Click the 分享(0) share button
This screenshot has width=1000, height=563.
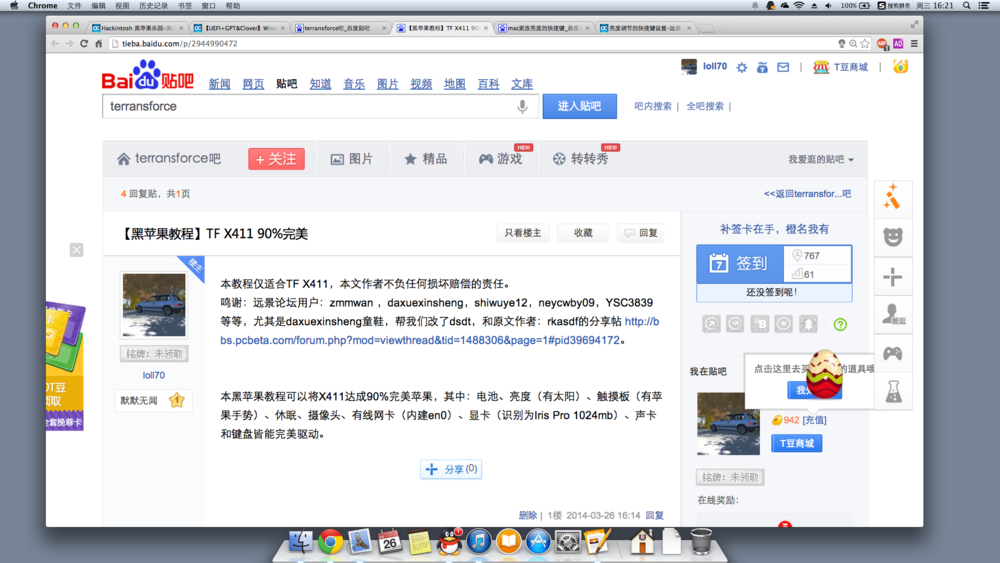coord(451,469)
